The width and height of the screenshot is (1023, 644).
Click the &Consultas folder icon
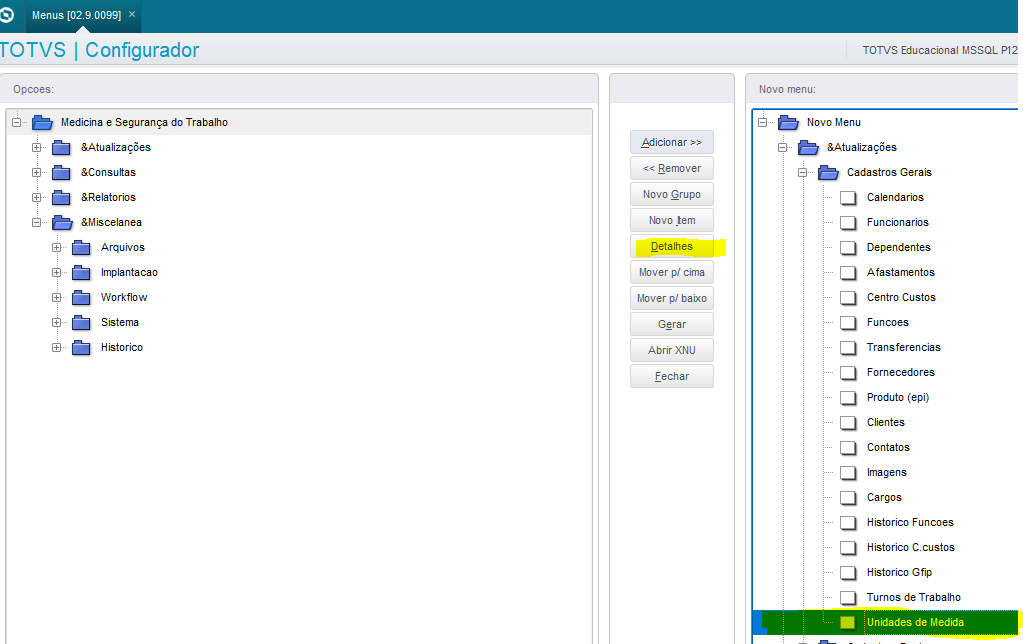[x=61, y=172]
